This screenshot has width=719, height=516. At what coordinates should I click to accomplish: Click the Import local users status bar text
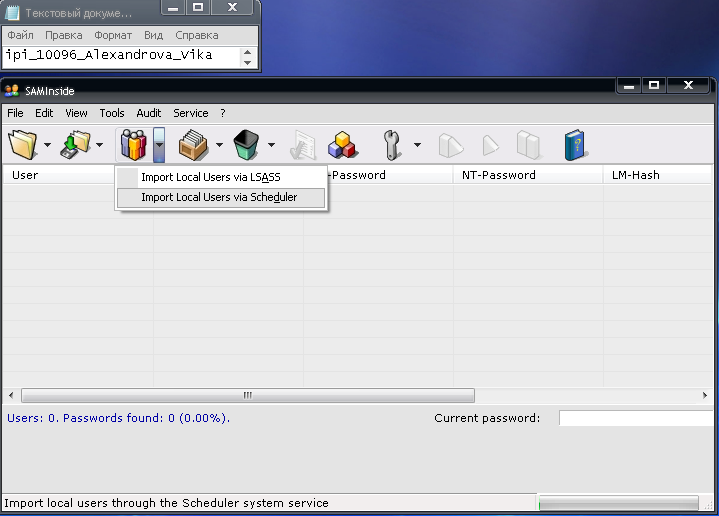click(x=166, y=503)
